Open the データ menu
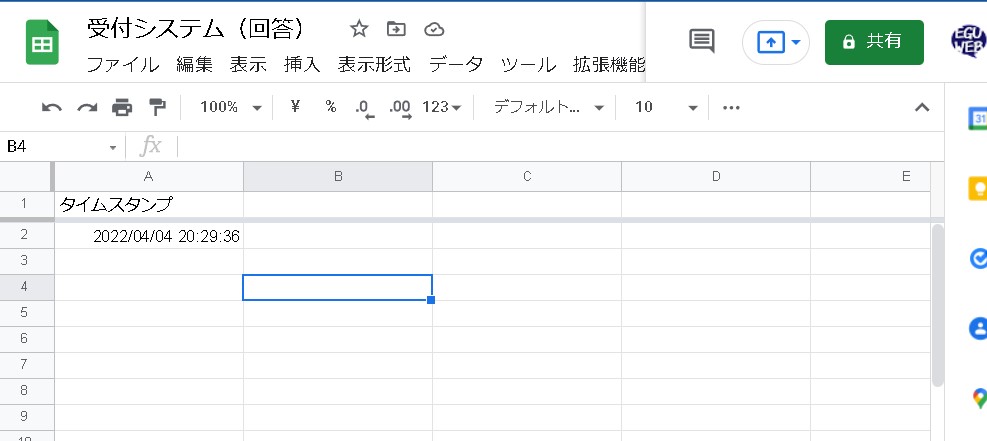The height and width of the screenshot is (441, 987). [x=455, y=65]
